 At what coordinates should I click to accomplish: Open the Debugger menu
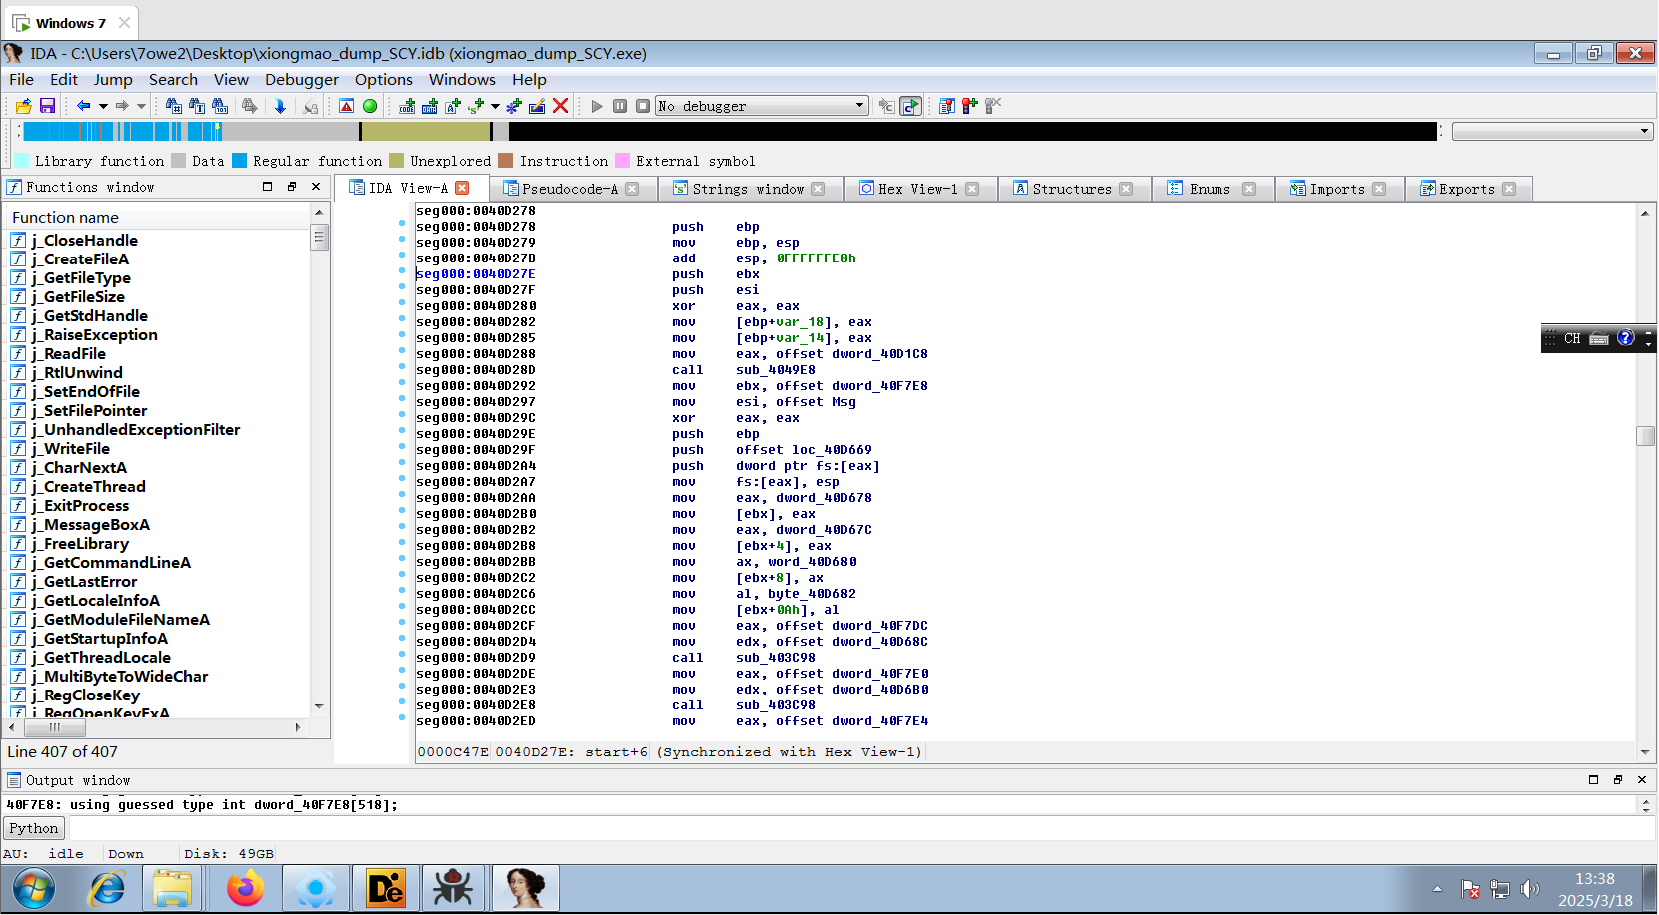pos(301,80)
